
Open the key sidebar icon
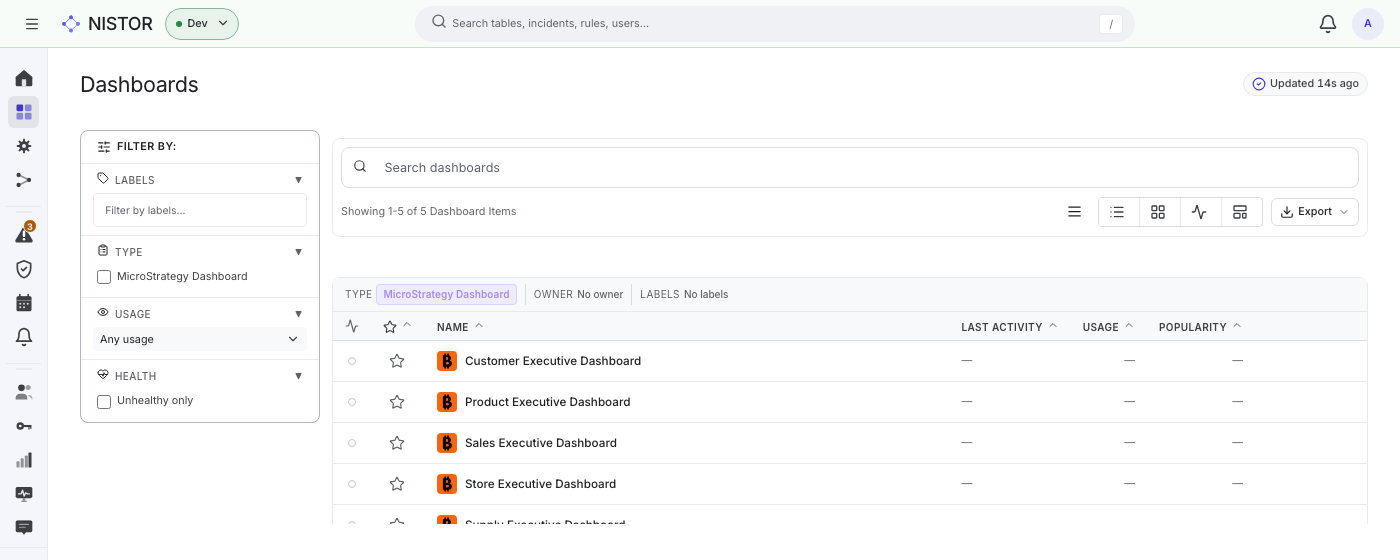pos(24,426)
